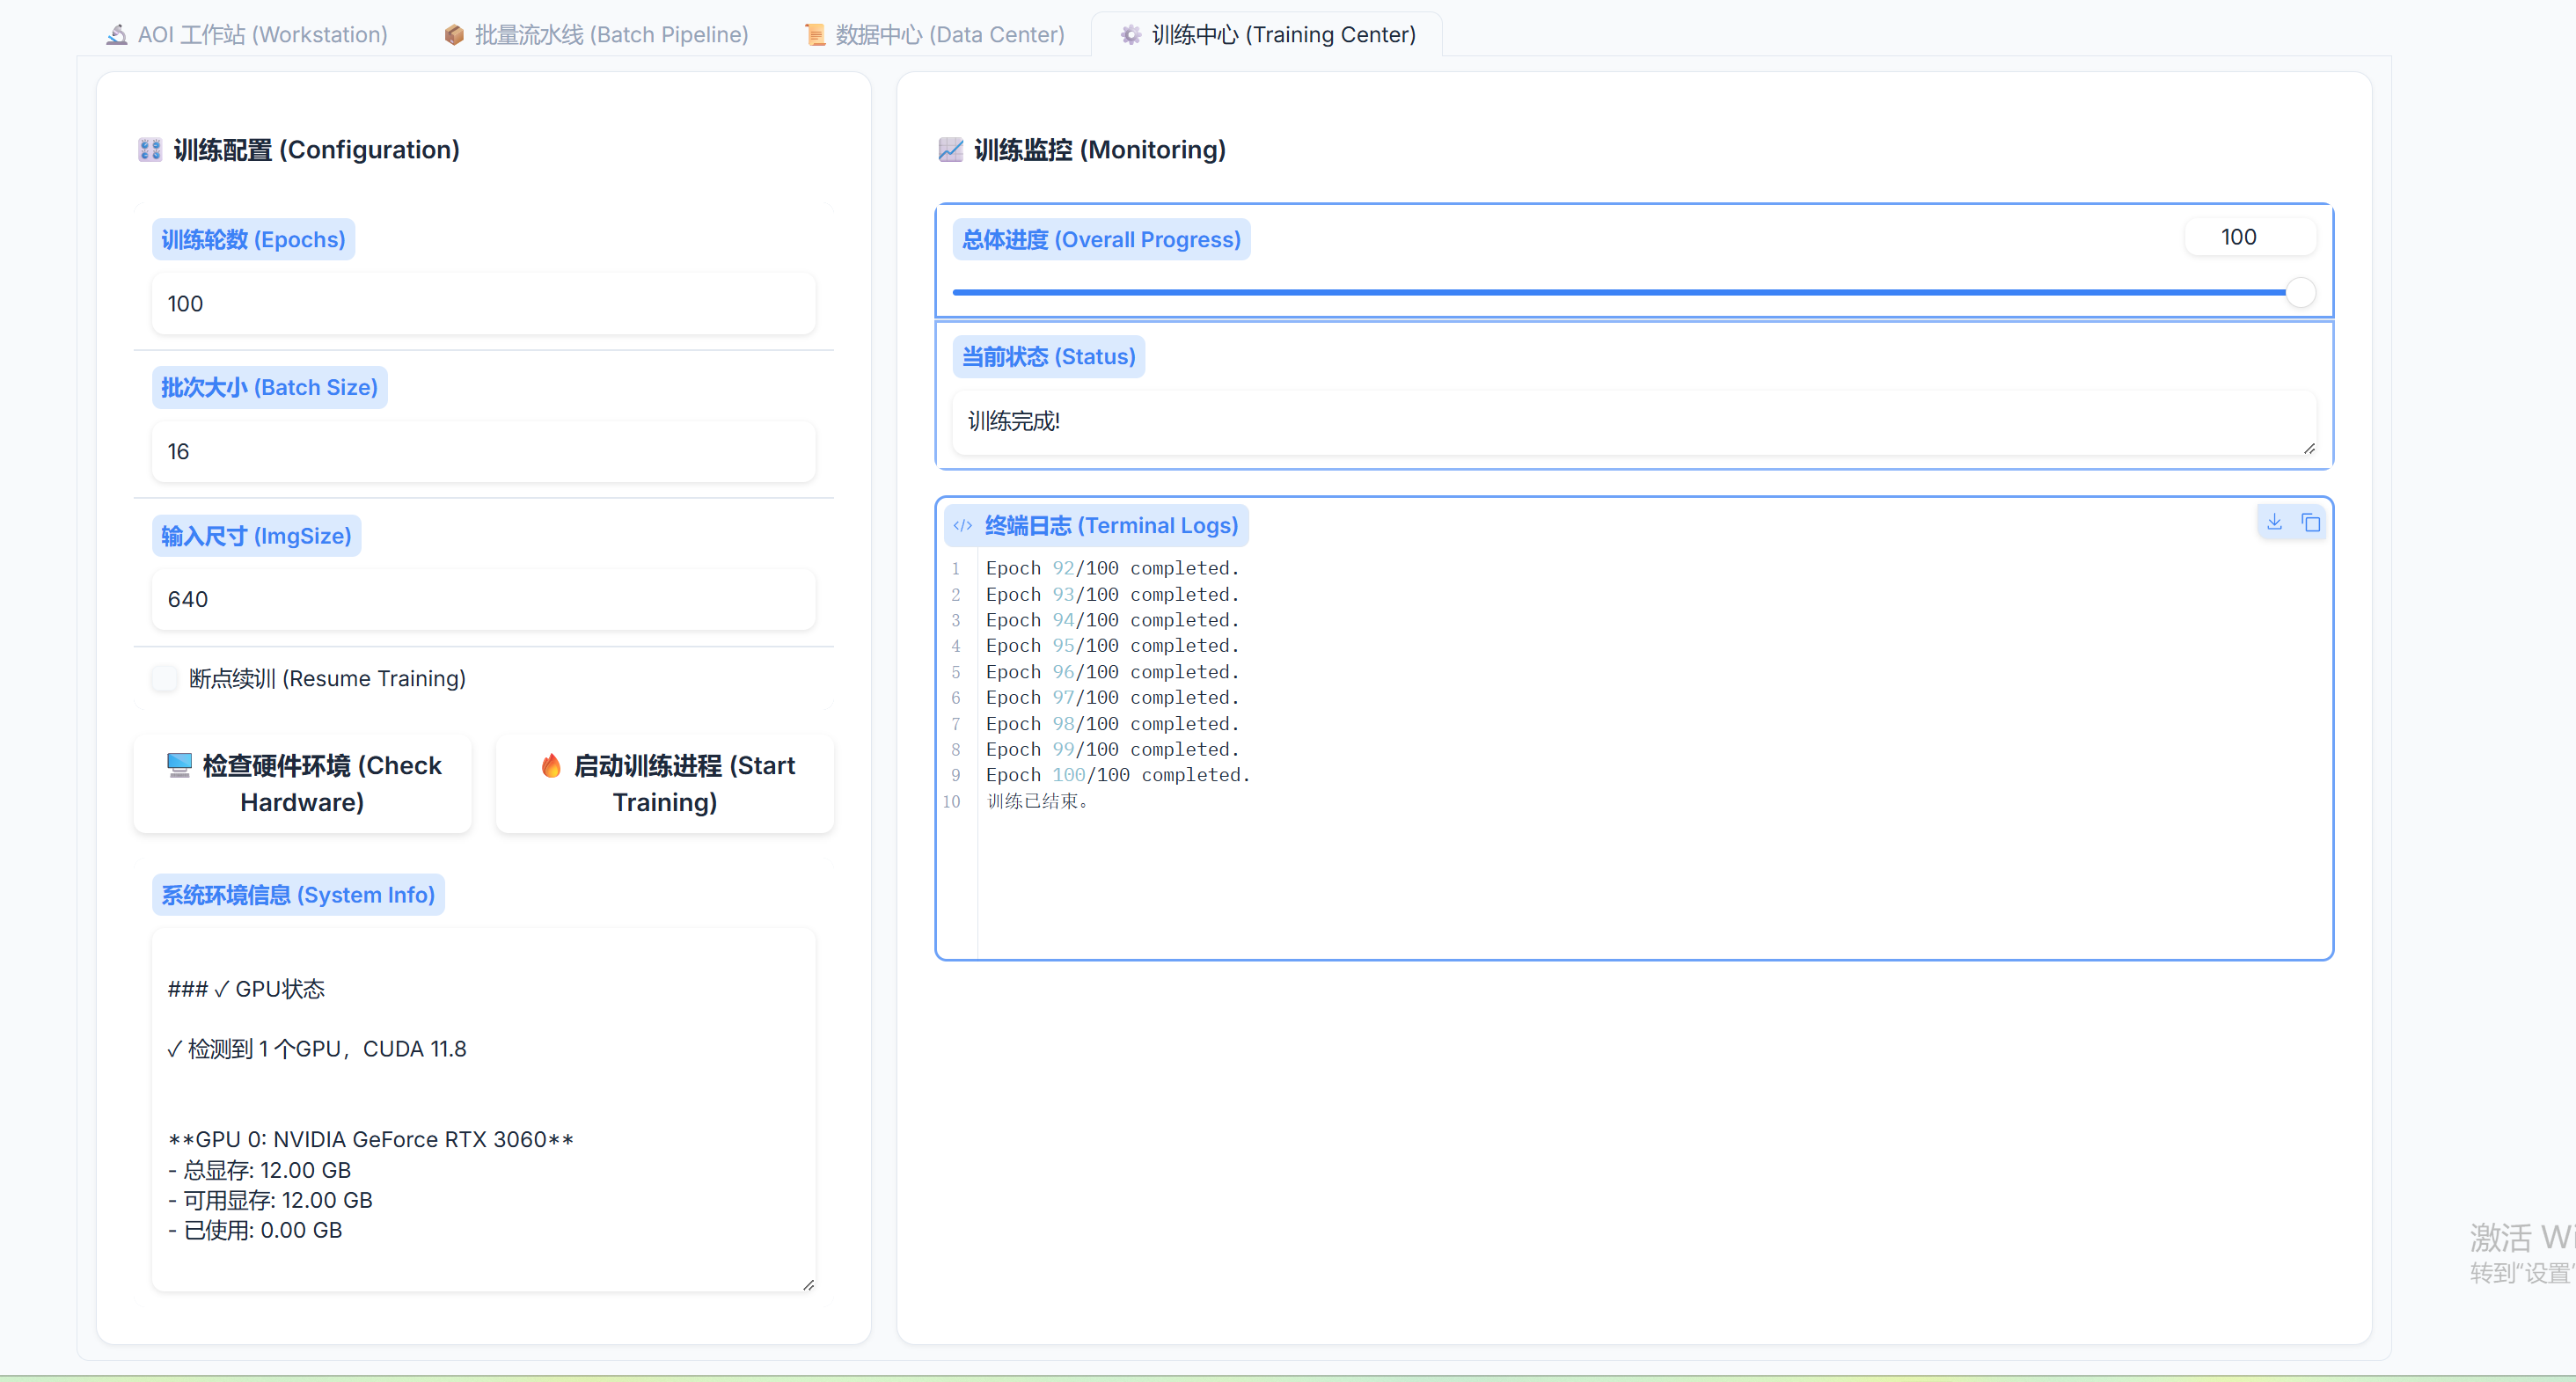The image size is (2576, 1382).
Task: Download the terminal logs
Action: tap(2273, 522)
